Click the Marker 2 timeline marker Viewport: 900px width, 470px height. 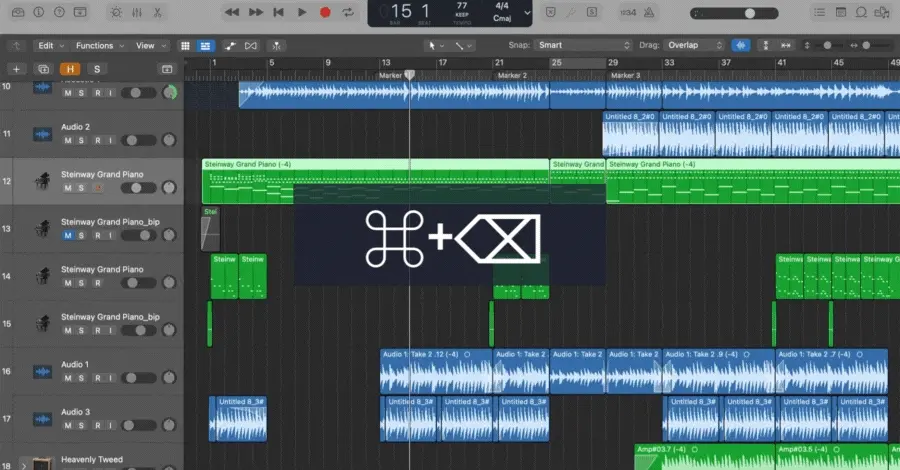(512, 75)
